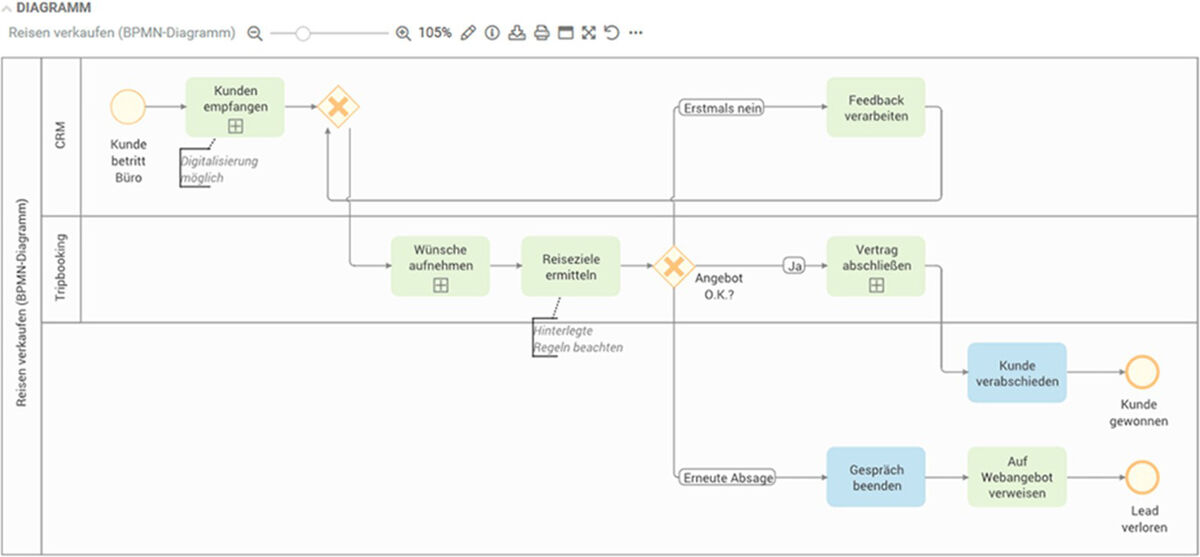
Task: Expand subprocess marker in 'Kunden empfangen'
Action: (x=235, y=126)
